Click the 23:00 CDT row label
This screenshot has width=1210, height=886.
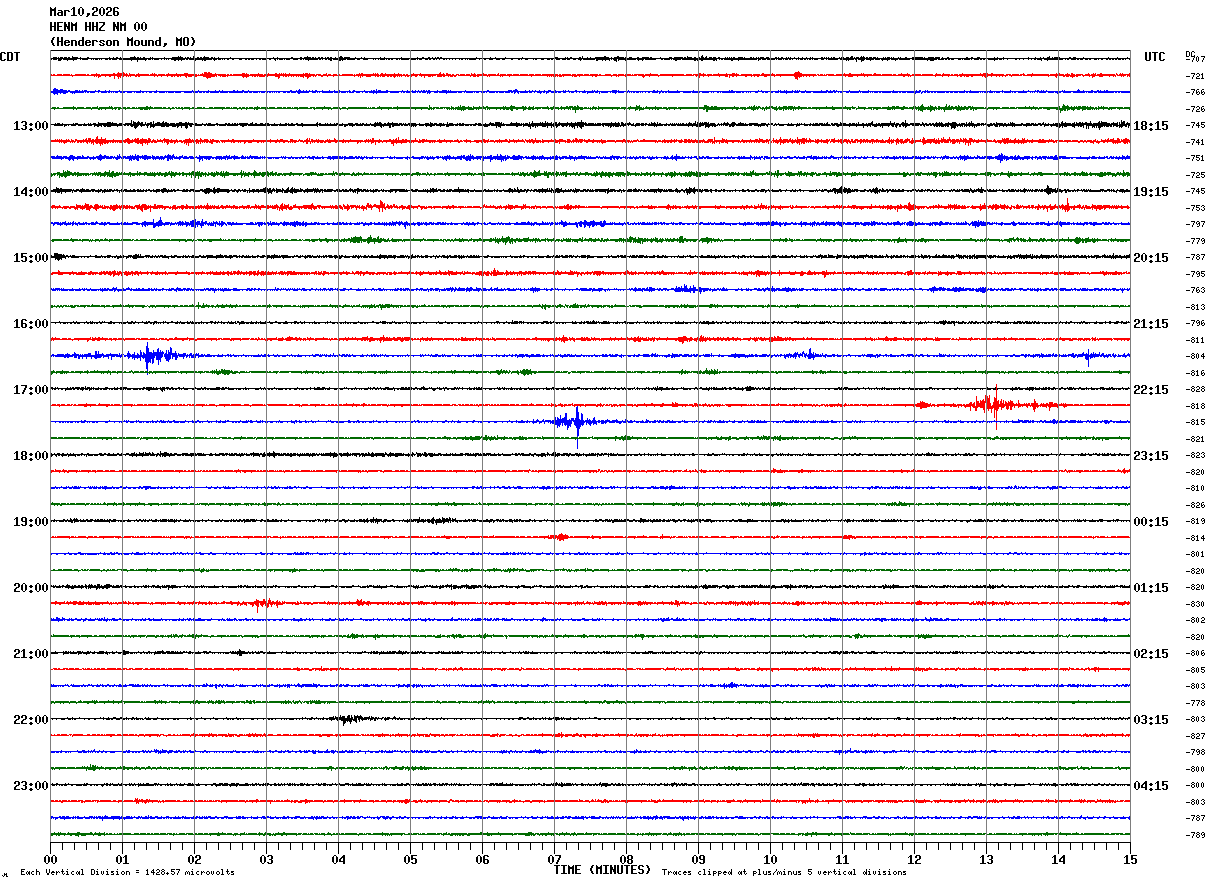click(30, 786)
